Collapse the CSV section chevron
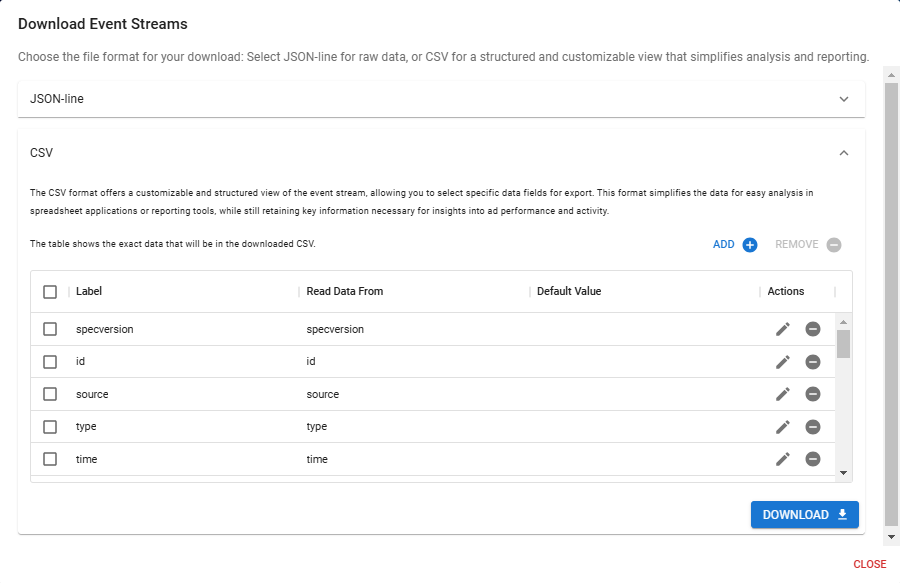900x583 pixels. point(844,153)
